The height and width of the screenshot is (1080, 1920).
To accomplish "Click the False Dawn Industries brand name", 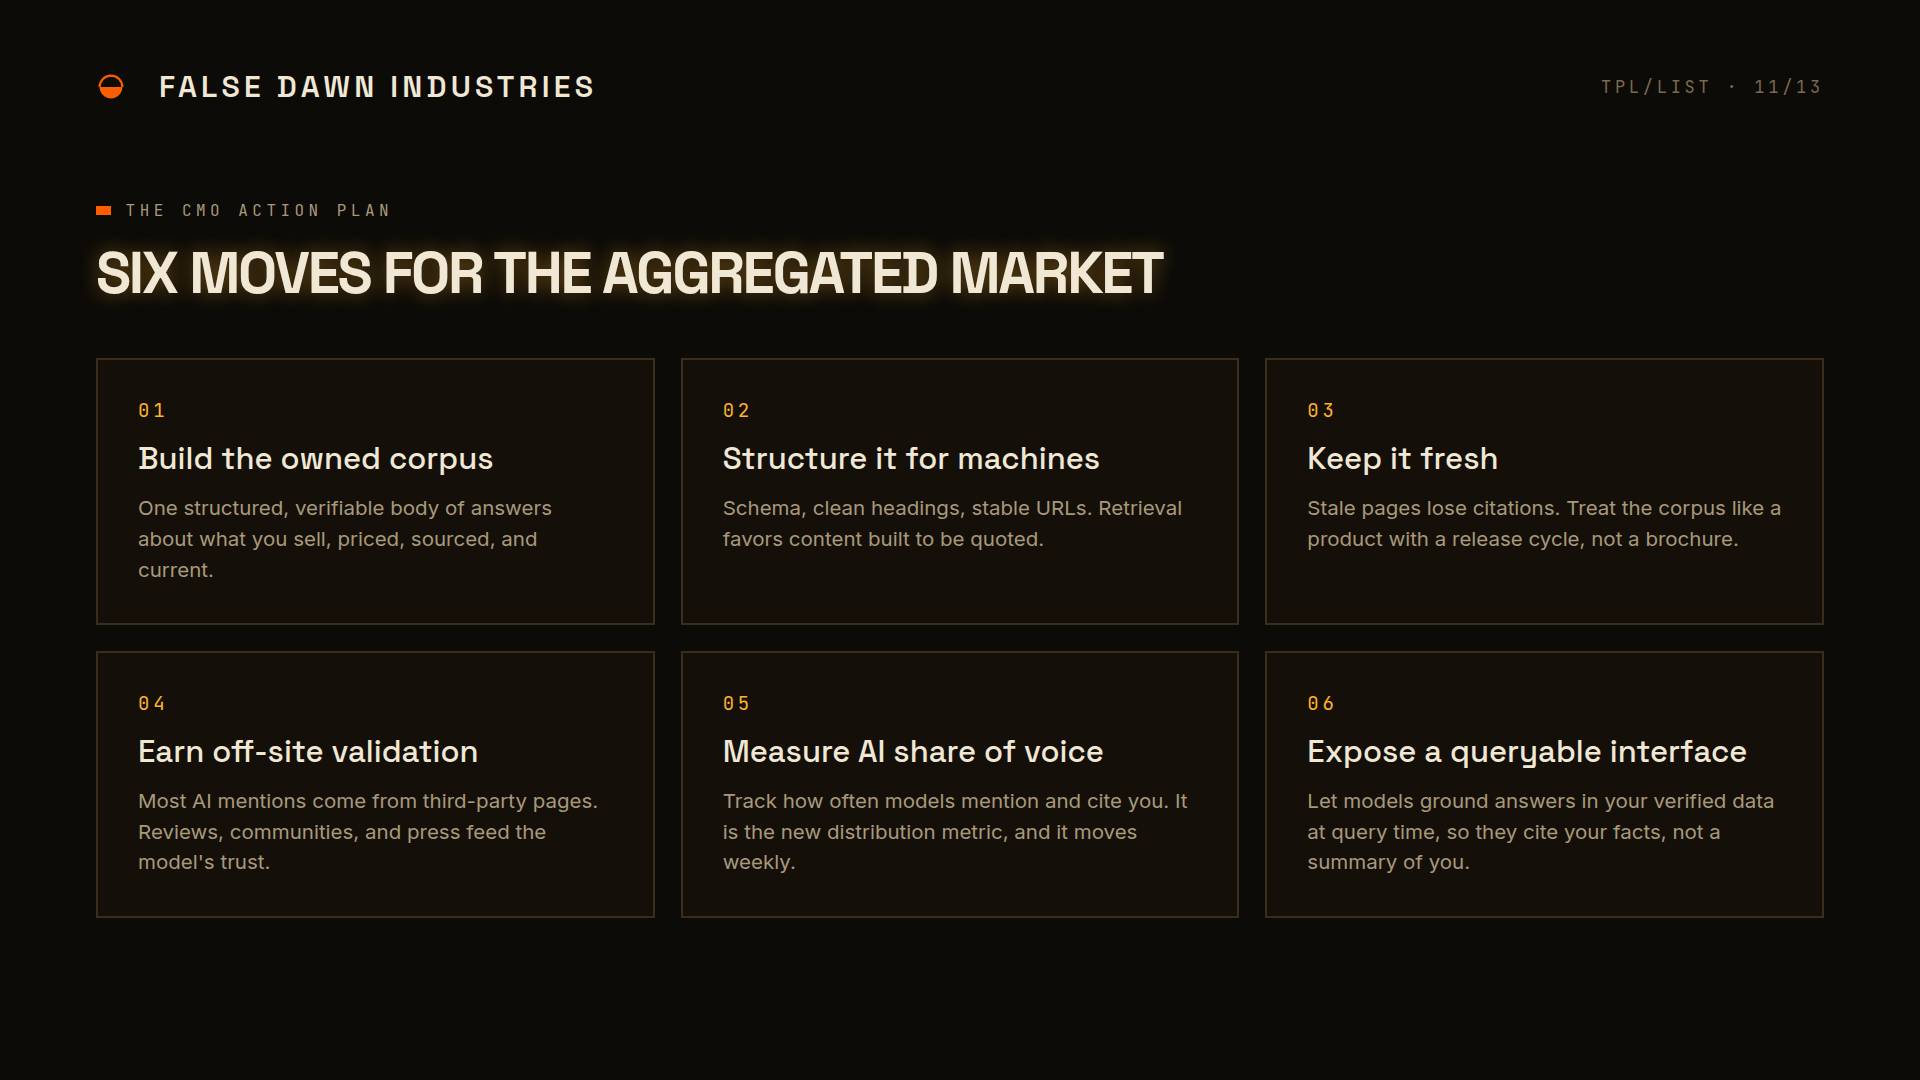I will click(x=377, y=87).
